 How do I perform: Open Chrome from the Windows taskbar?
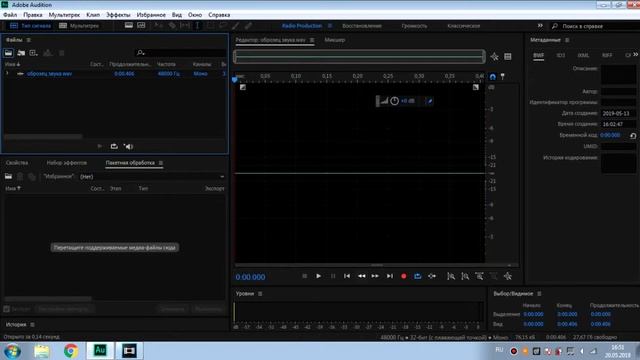(71, 351)
